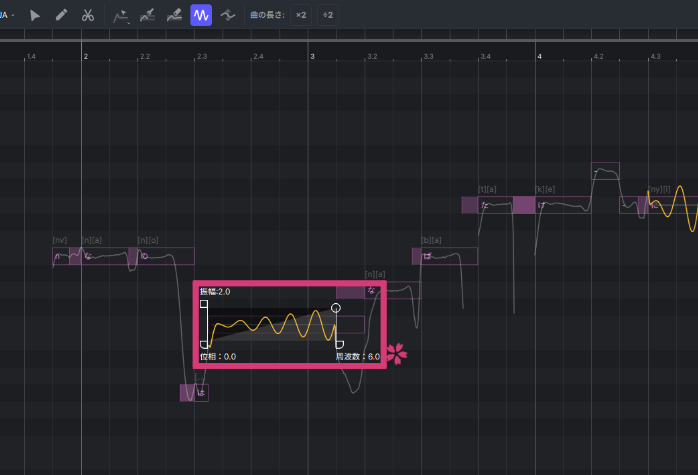Select the pencil draw tool
Viewport: 698px width, 475px height.
[61, 16]
